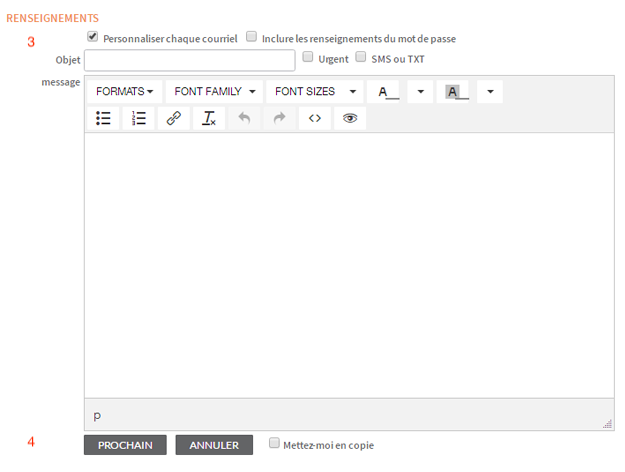Insert a bullet list
Viewport: 625px width, 472px height.
103,118
